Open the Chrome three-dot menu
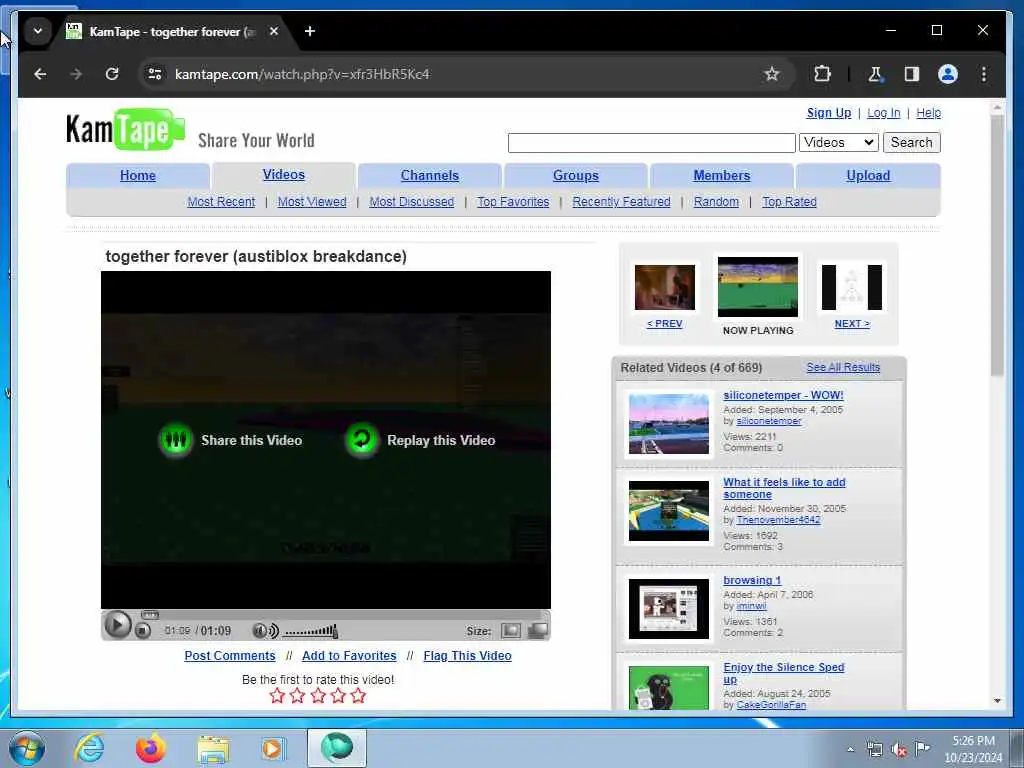 pos(984,74)
